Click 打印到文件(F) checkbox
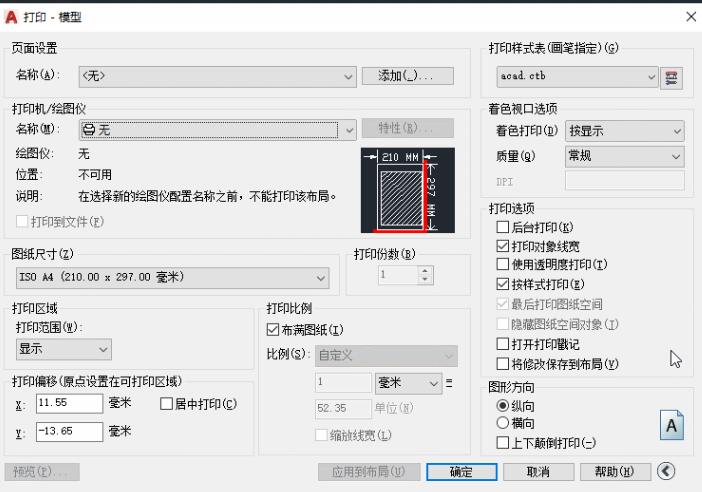The height and width of the screenshot is (492, 702). pos(22,222)
